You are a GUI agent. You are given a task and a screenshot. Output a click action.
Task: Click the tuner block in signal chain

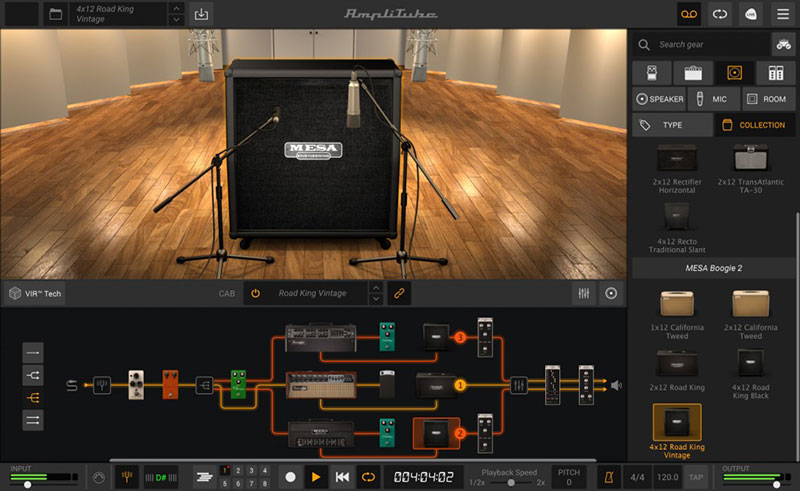102,385
